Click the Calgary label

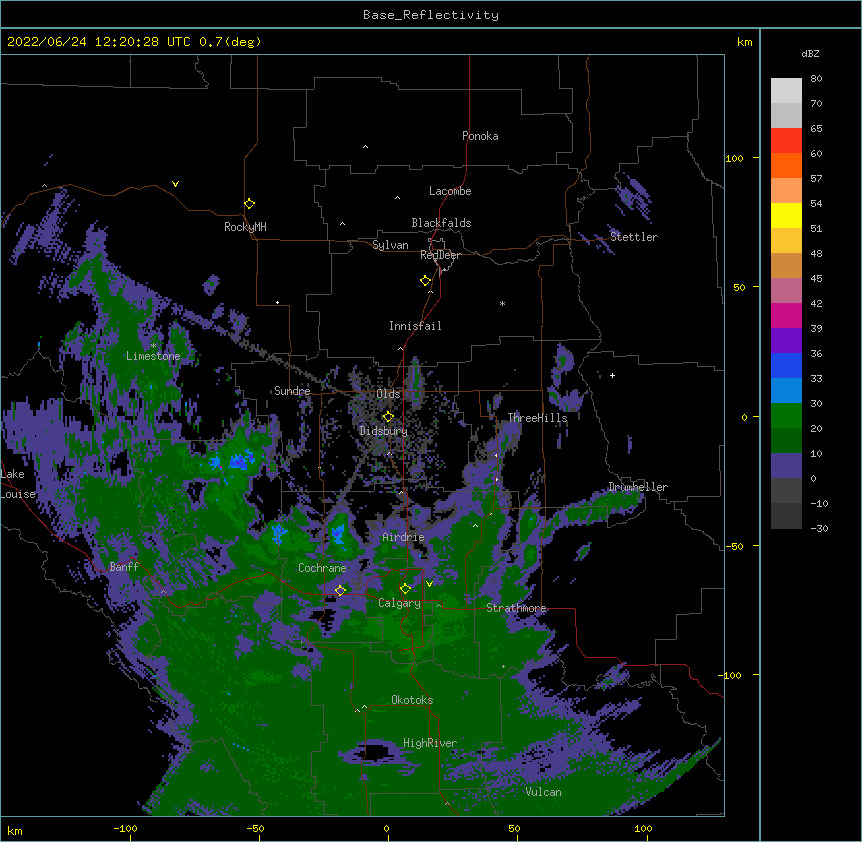[x=399, y=603]
